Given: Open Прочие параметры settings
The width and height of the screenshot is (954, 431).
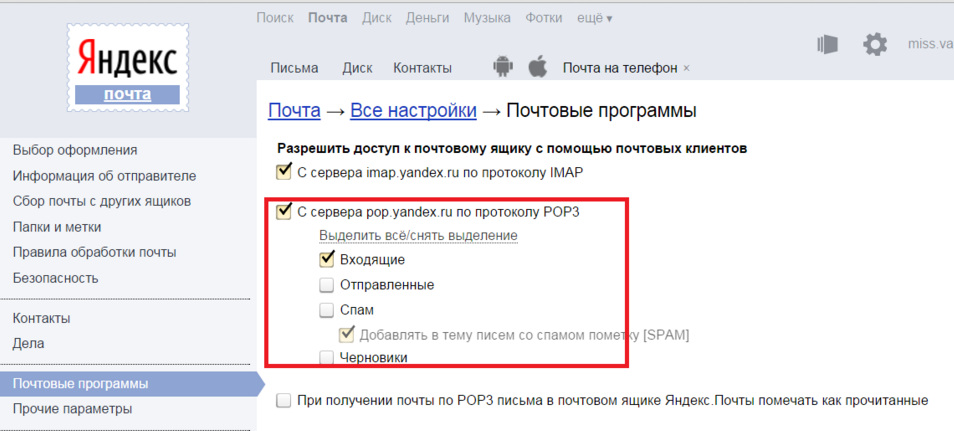Looking at the screenshot, I should (x=72, y=408).
